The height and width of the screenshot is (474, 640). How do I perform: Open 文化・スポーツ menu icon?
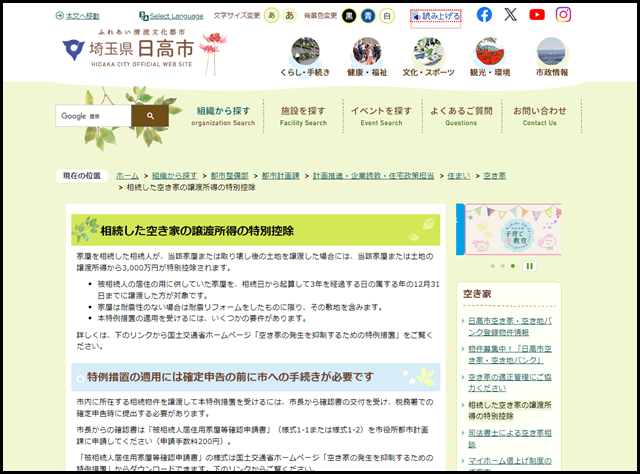coord(428,57)
